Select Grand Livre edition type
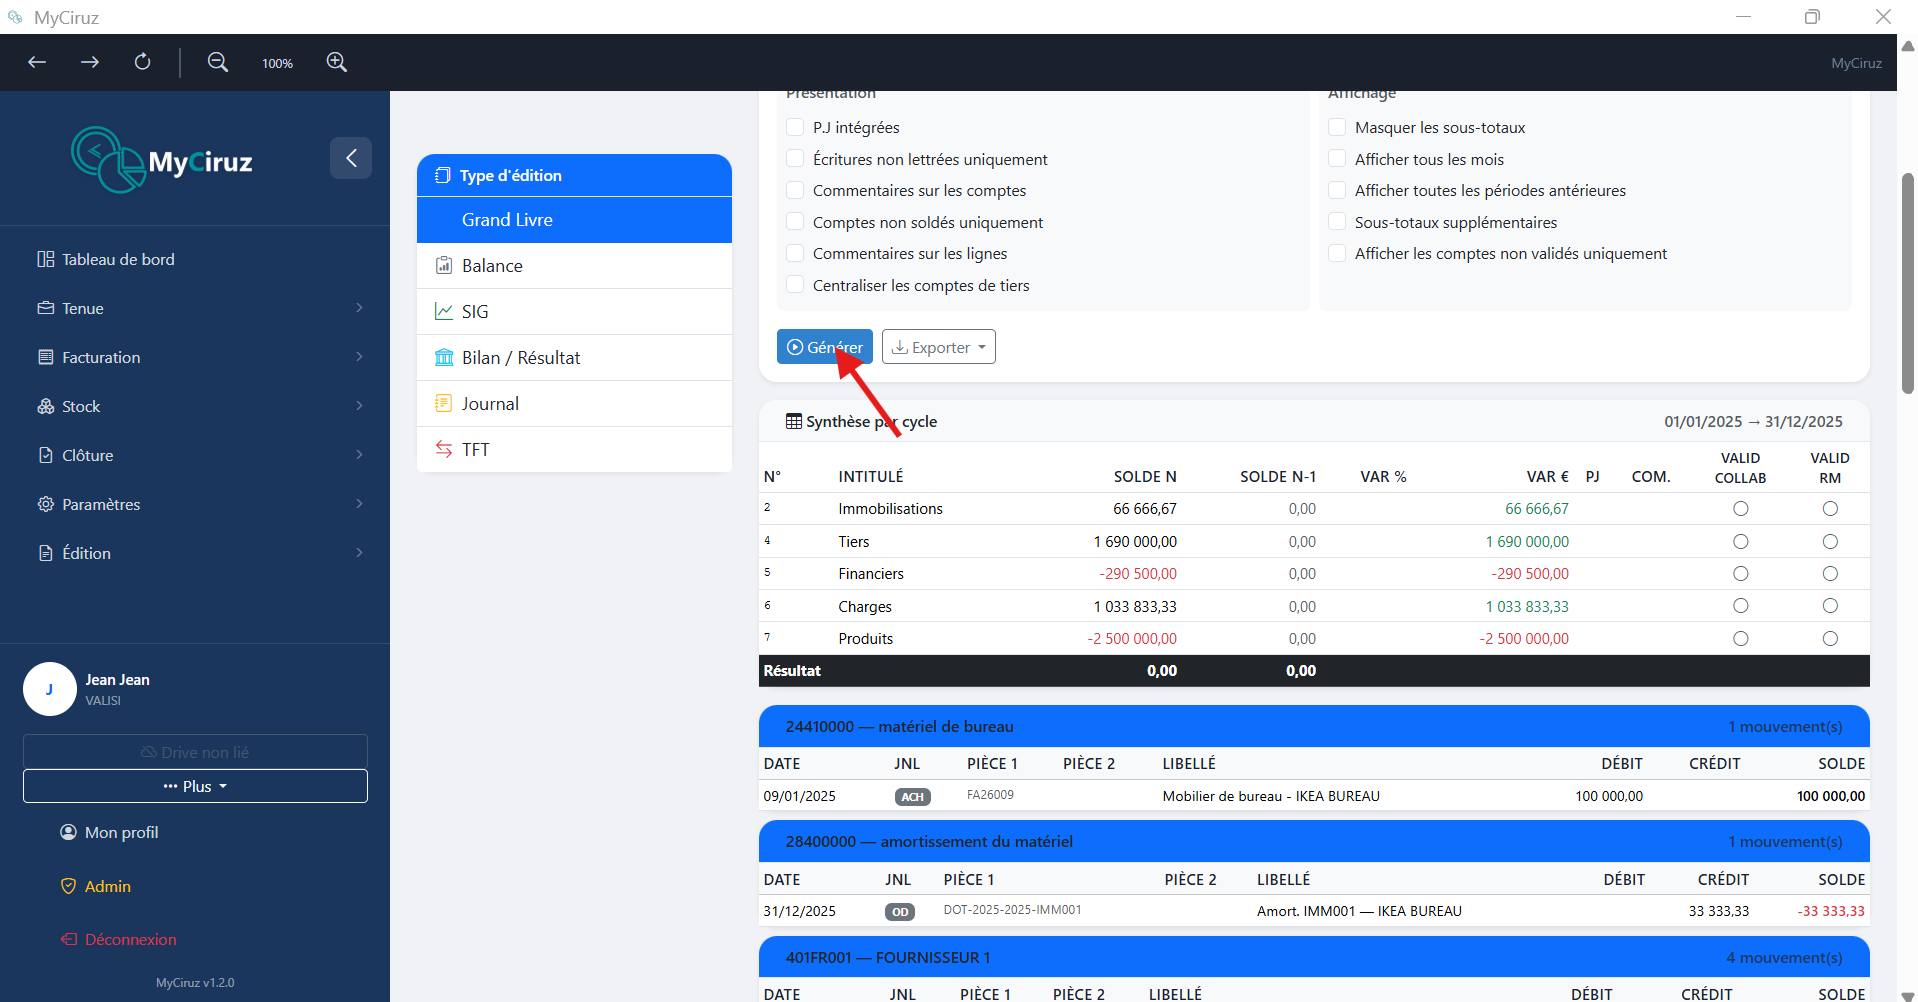 (574, 220)
